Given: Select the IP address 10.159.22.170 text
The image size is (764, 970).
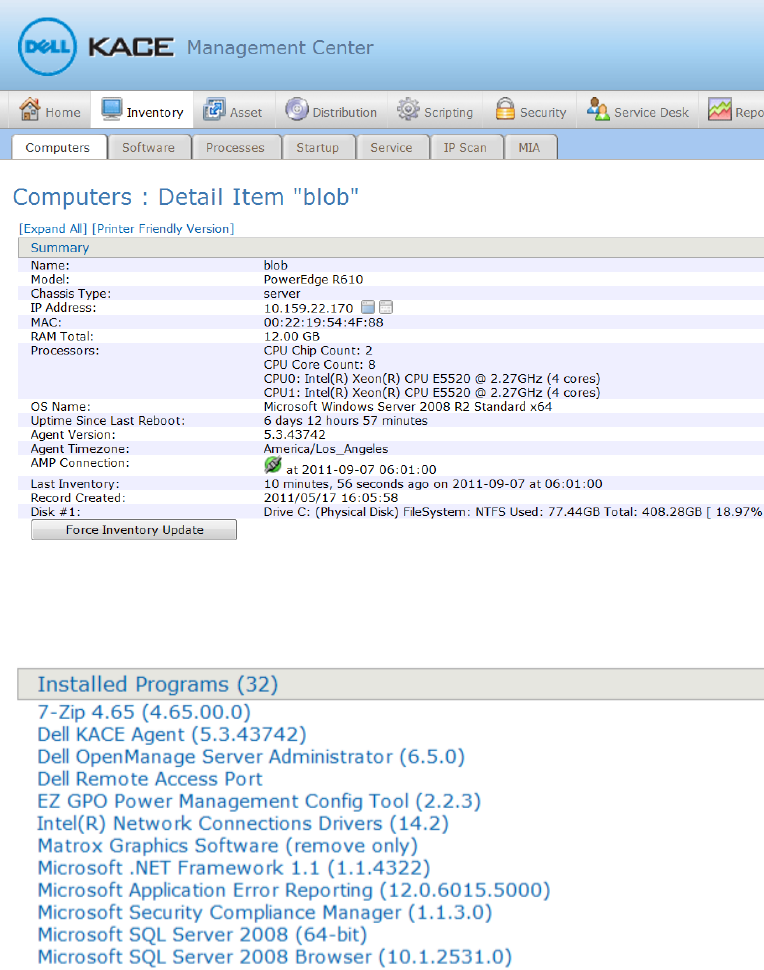Looking at the screenshot, I should coord(309,308).
